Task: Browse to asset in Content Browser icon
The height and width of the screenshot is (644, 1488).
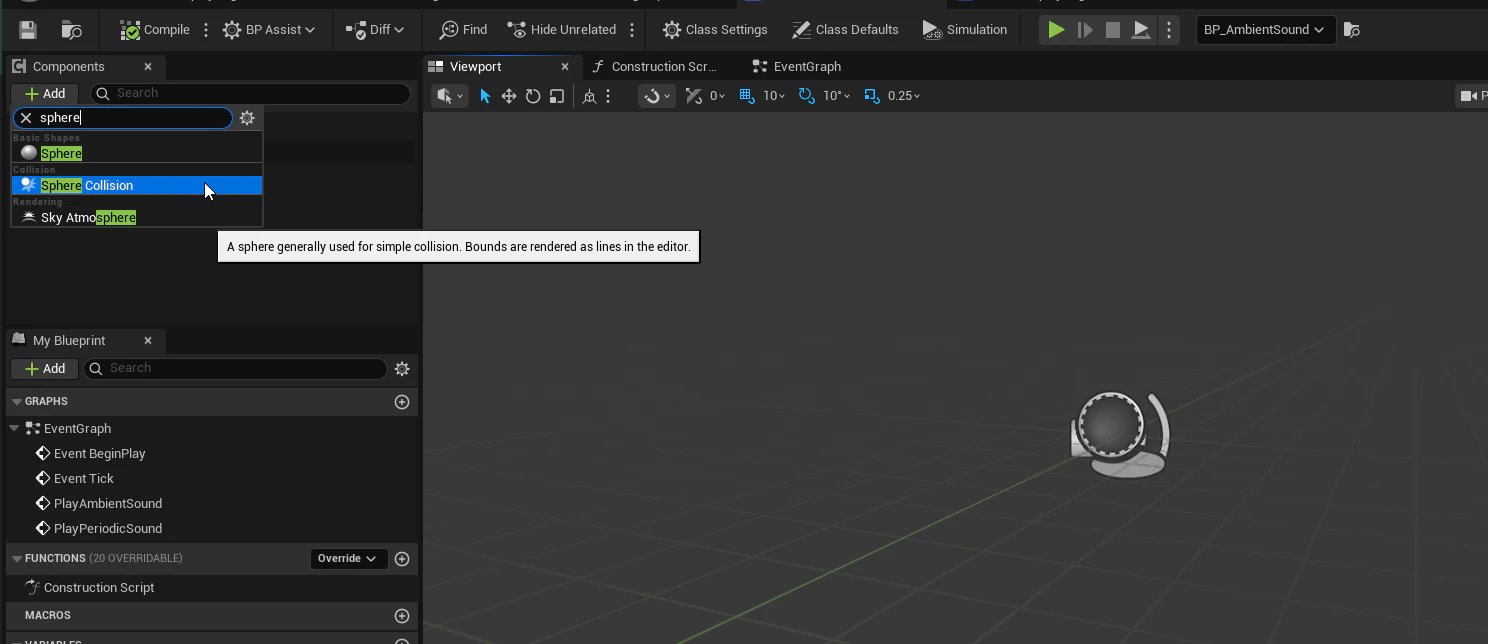Action: [71, 30]
